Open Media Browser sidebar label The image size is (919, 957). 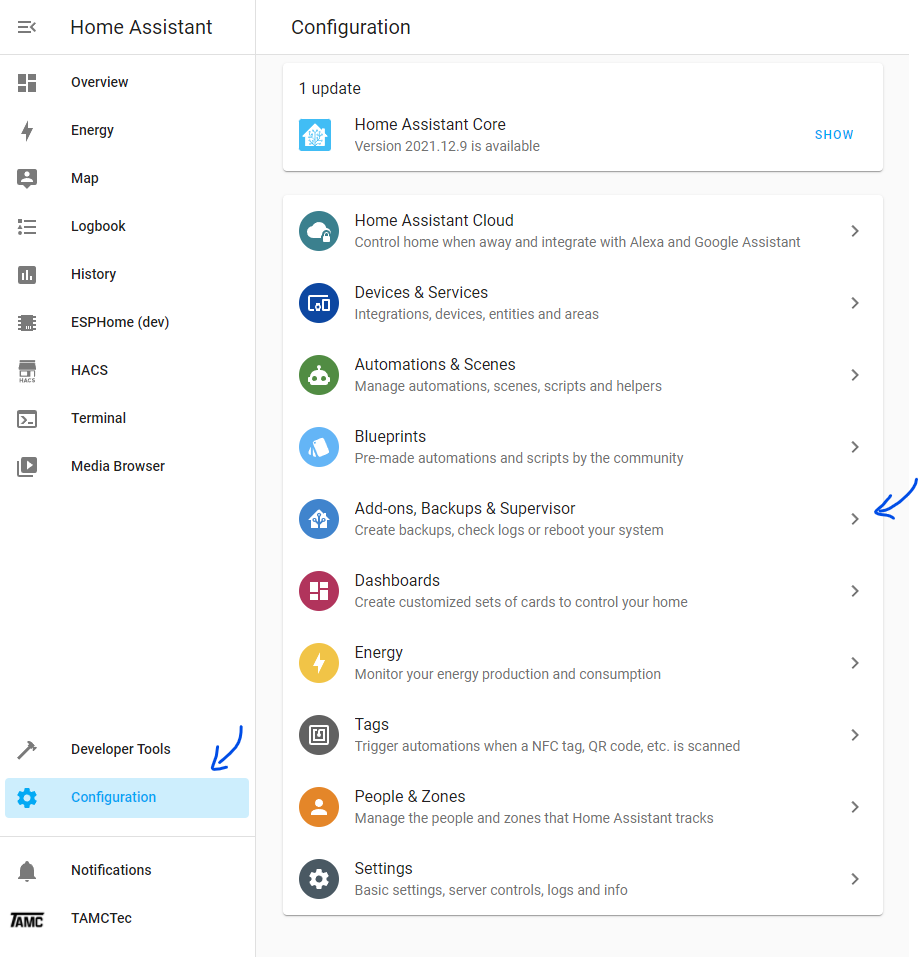point(118,466)
